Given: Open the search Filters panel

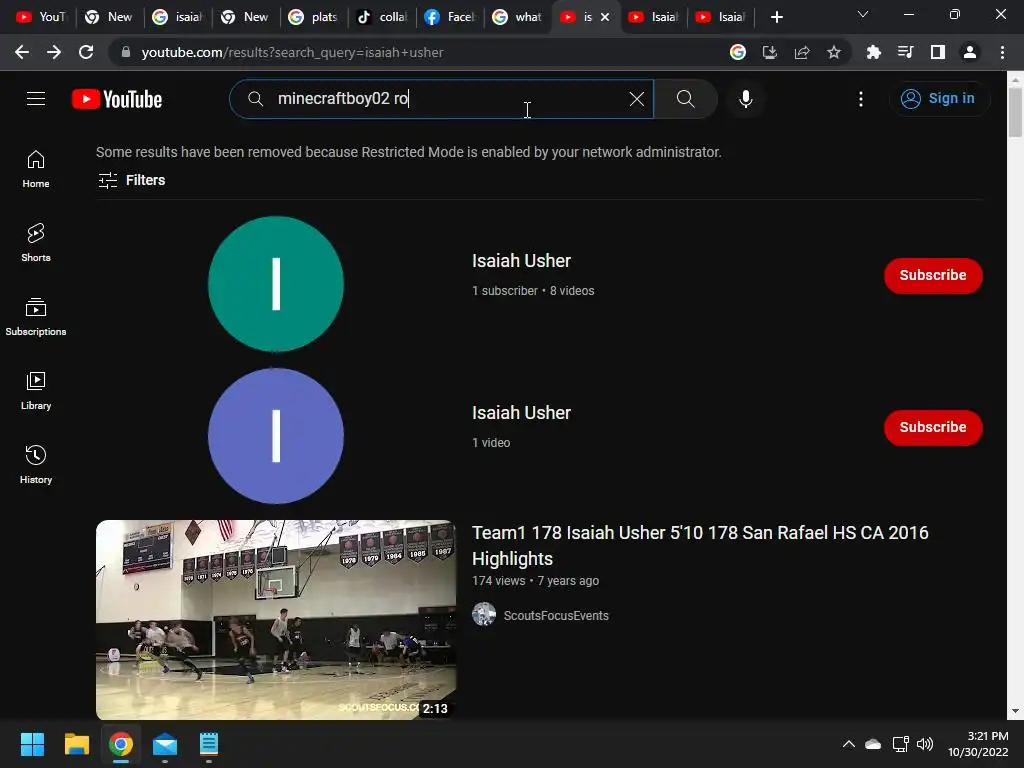Looking at the screenshot, I should tap(132, 180).
